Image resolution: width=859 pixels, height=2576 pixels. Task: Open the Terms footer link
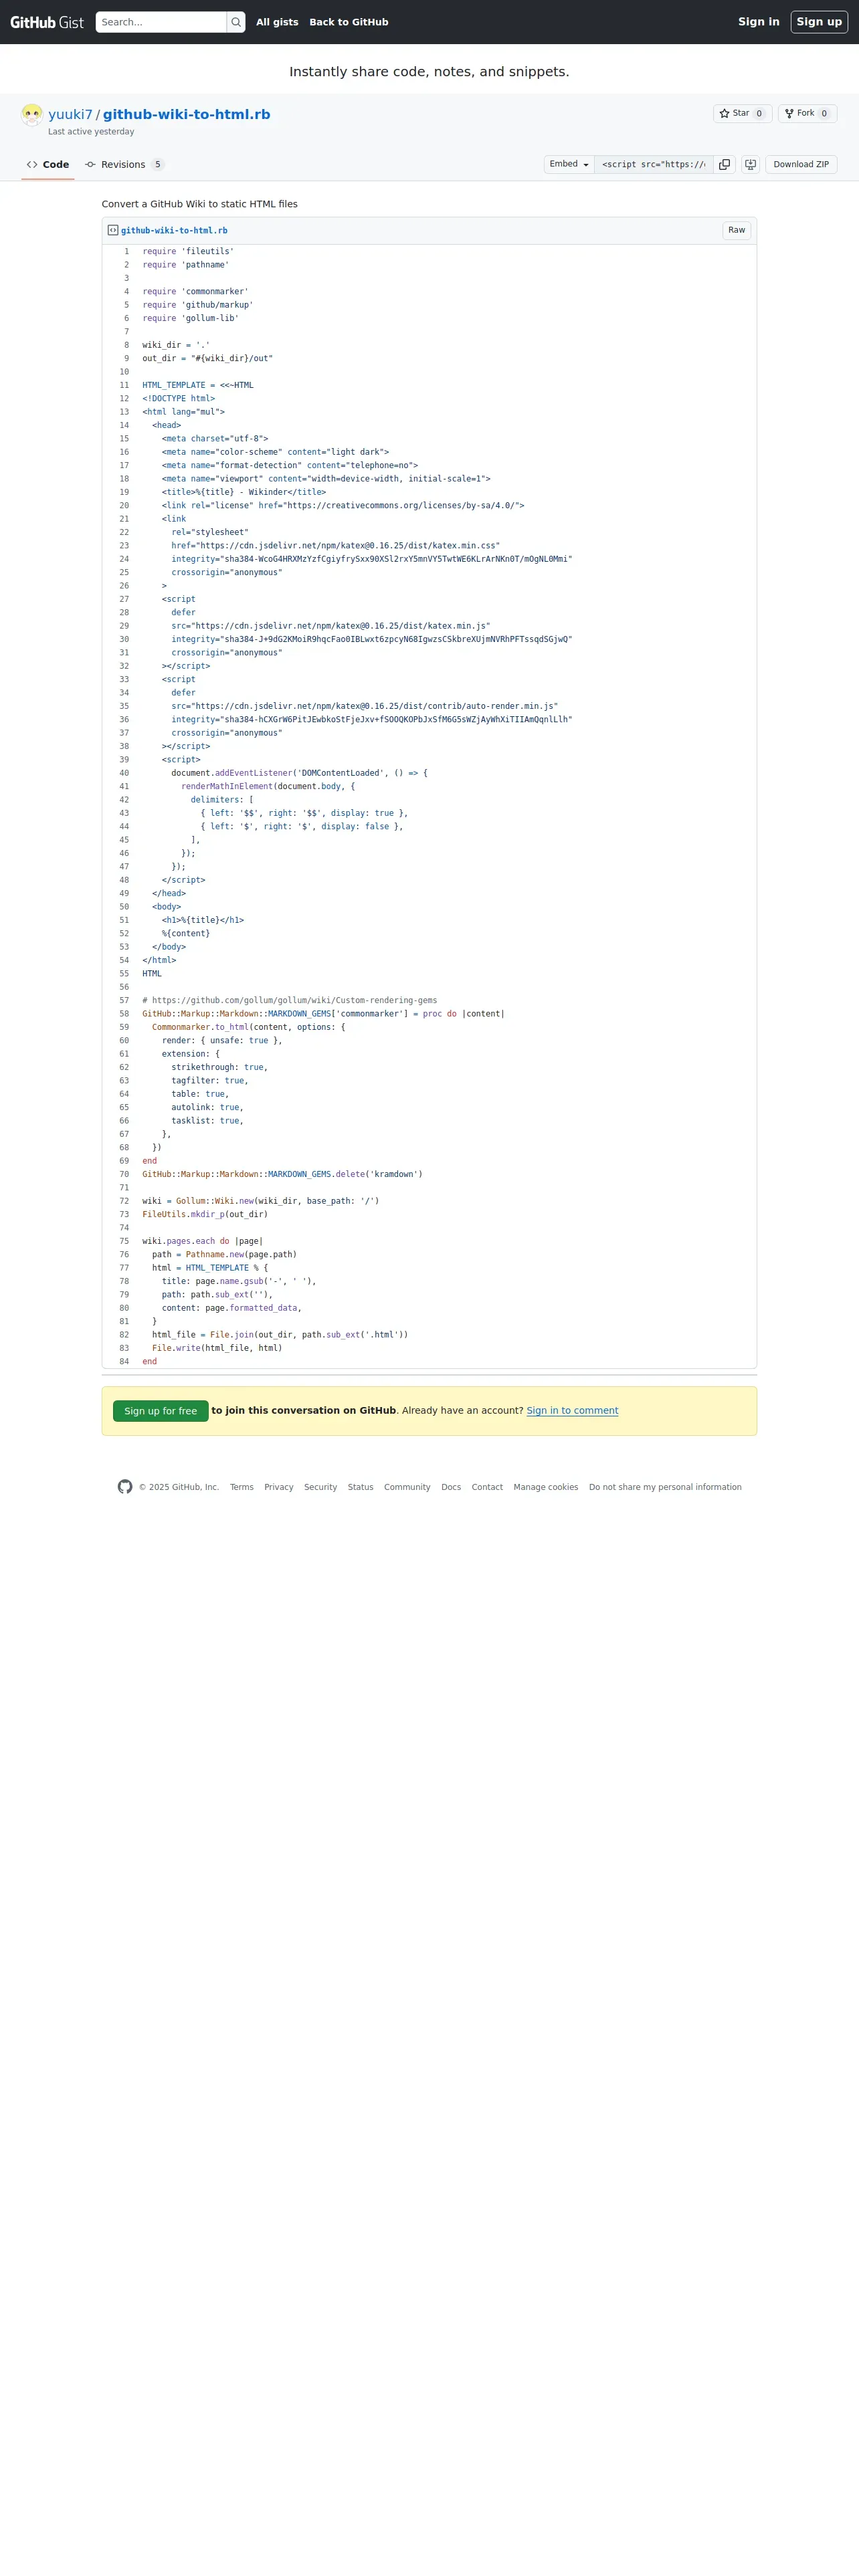coord(241,1487)
